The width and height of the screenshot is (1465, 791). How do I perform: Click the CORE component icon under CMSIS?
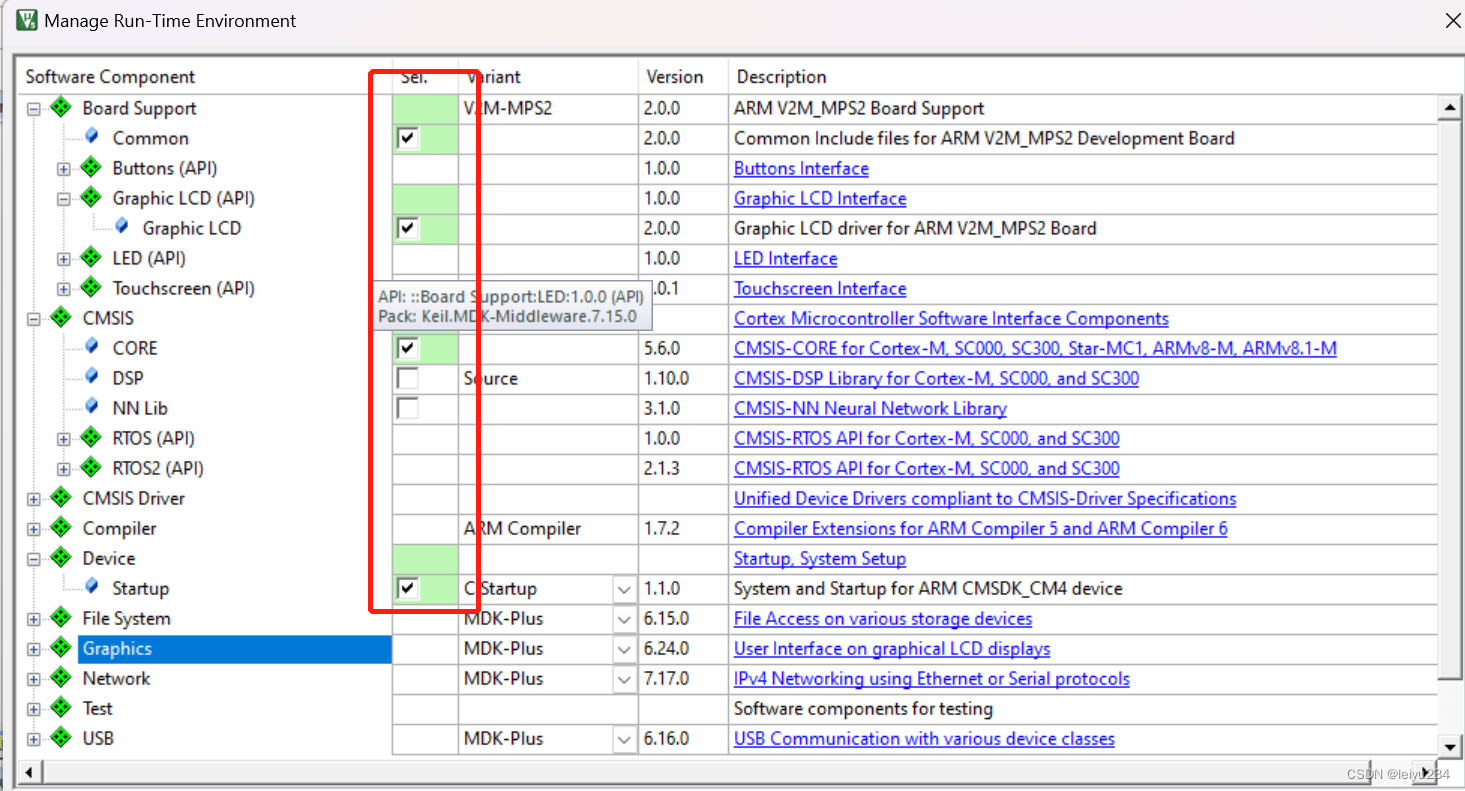pyautogui.click(x=91, y=347)
